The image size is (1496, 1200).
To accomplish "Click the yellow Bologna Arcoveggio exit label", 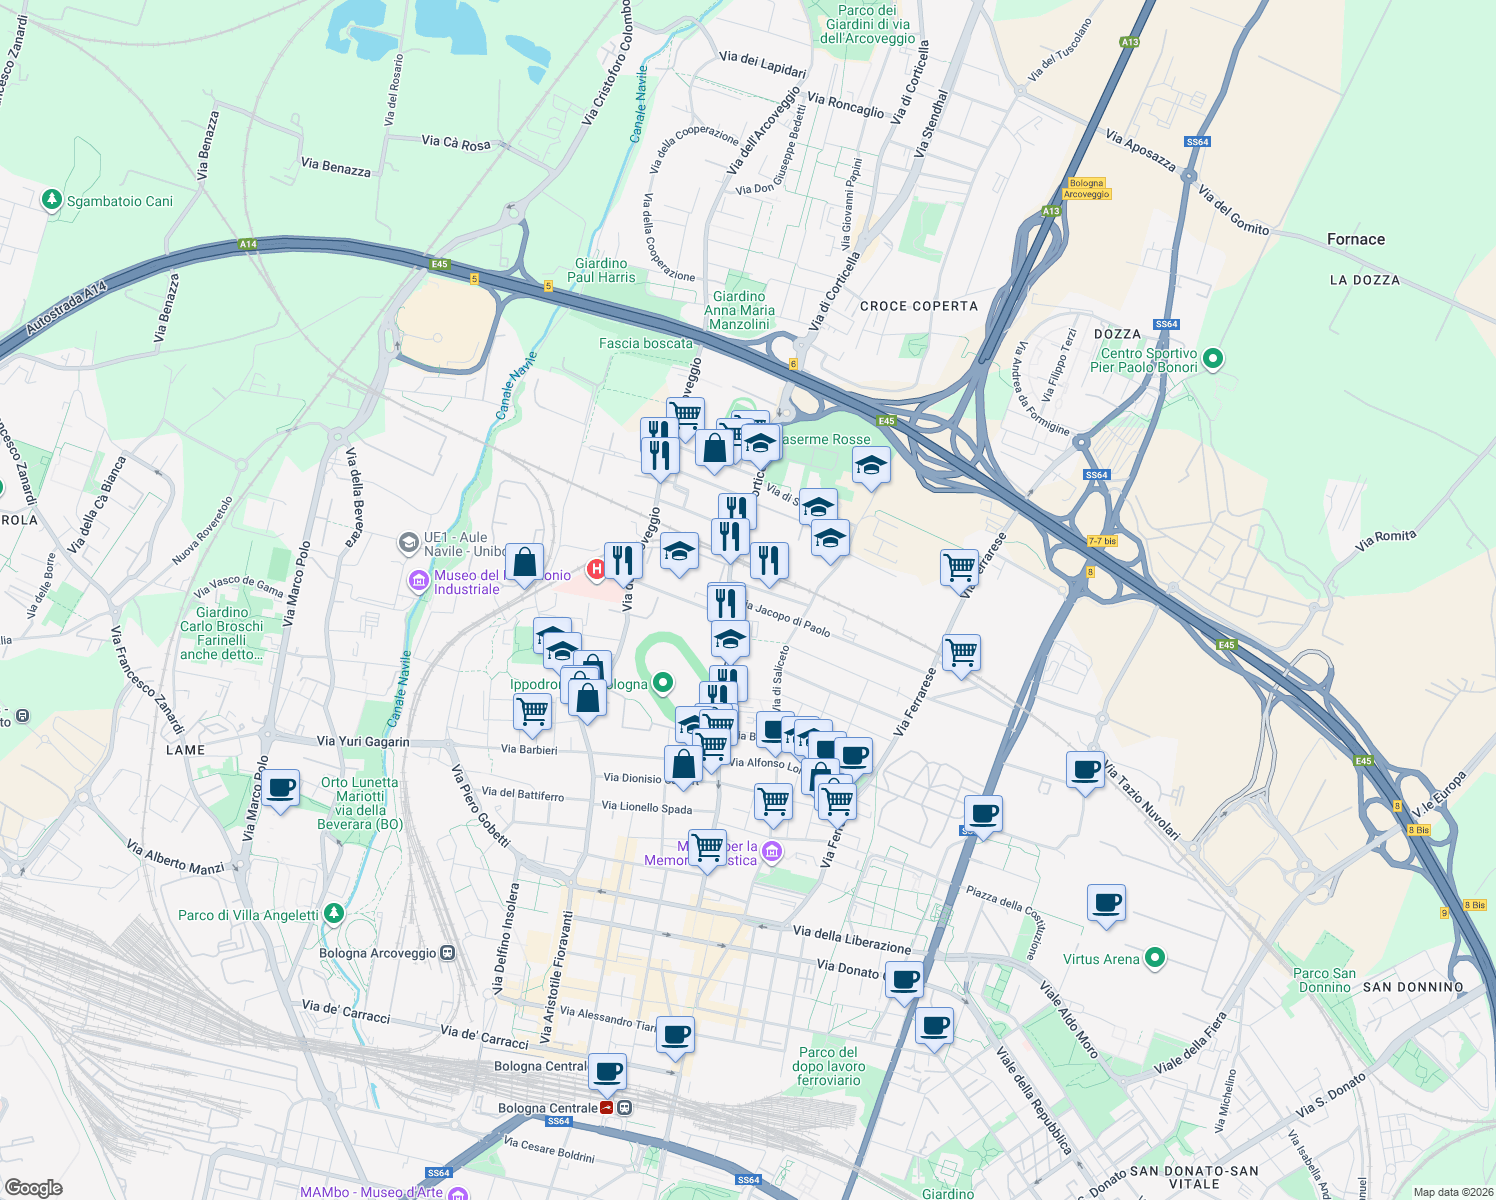I will point(1086,188).
